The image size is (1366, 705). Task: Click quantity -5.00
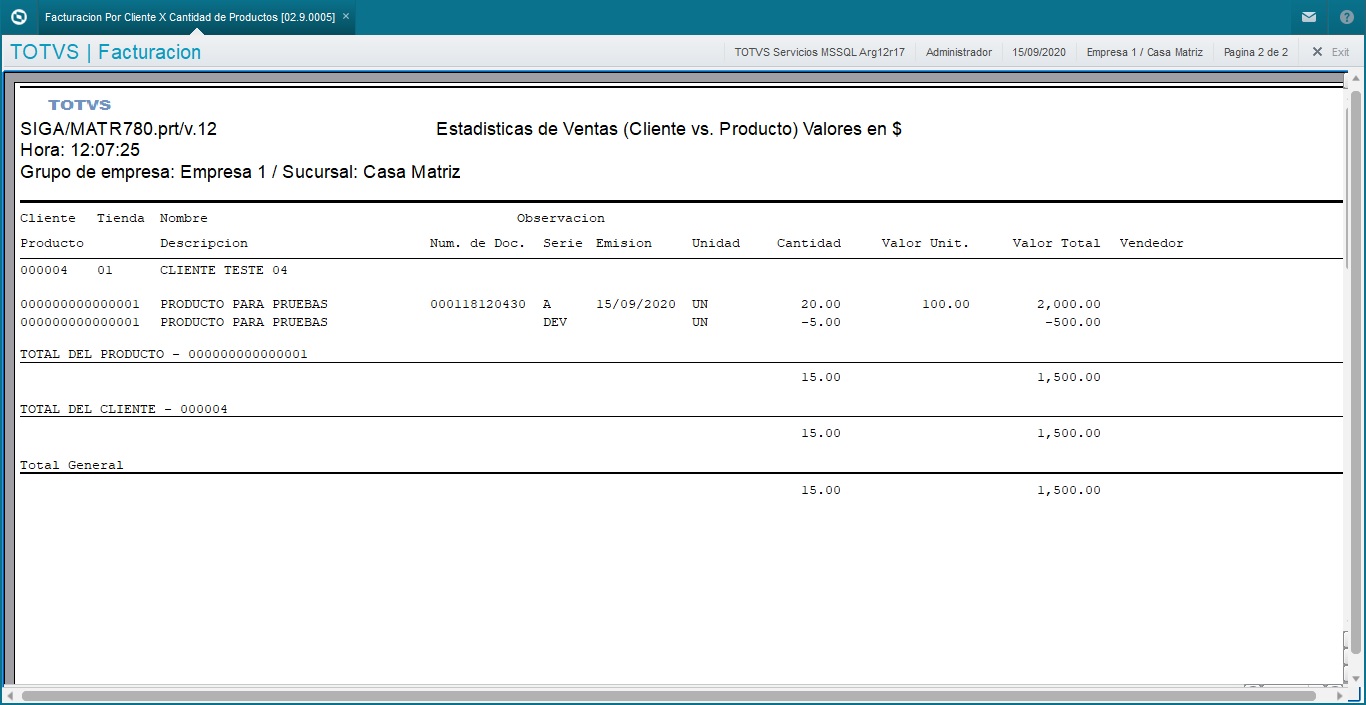pyautogui.click(x=821, y=322)
